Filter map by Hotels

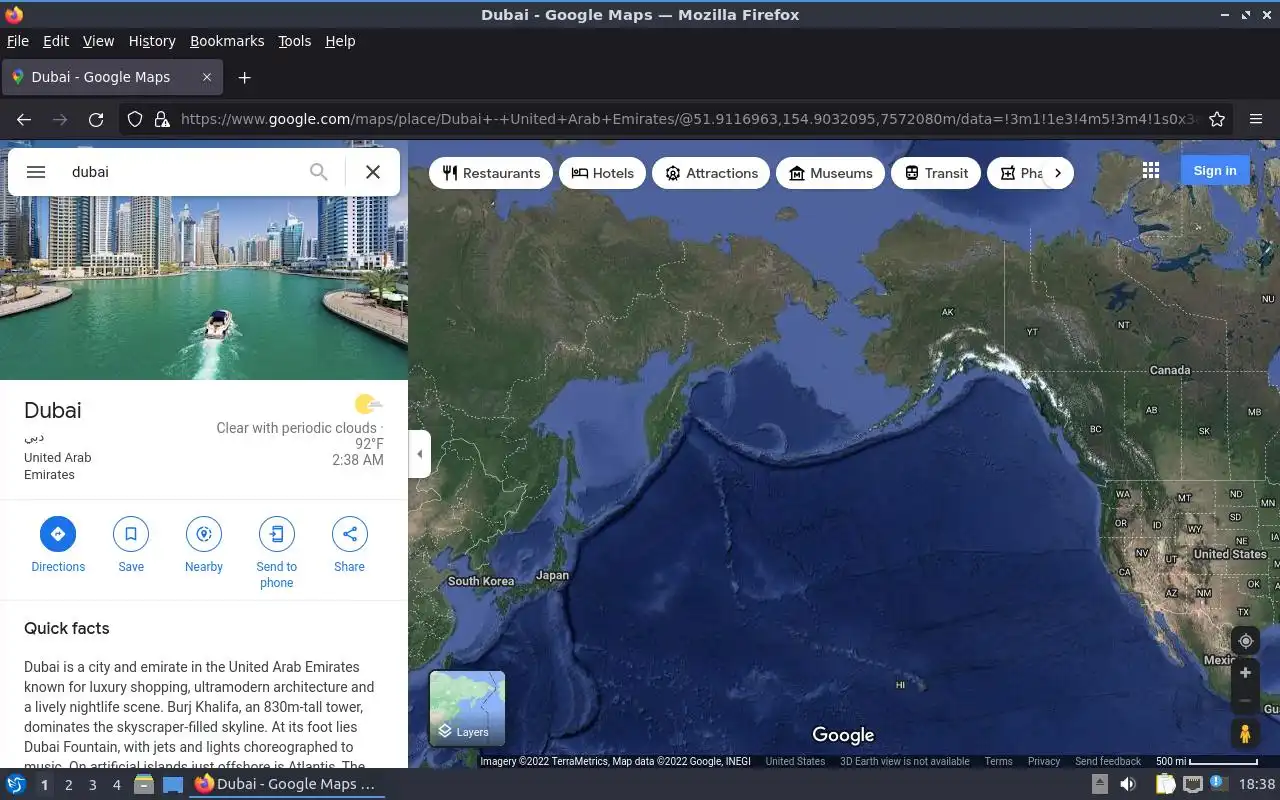pyautogui.click(x=603, y=173)
